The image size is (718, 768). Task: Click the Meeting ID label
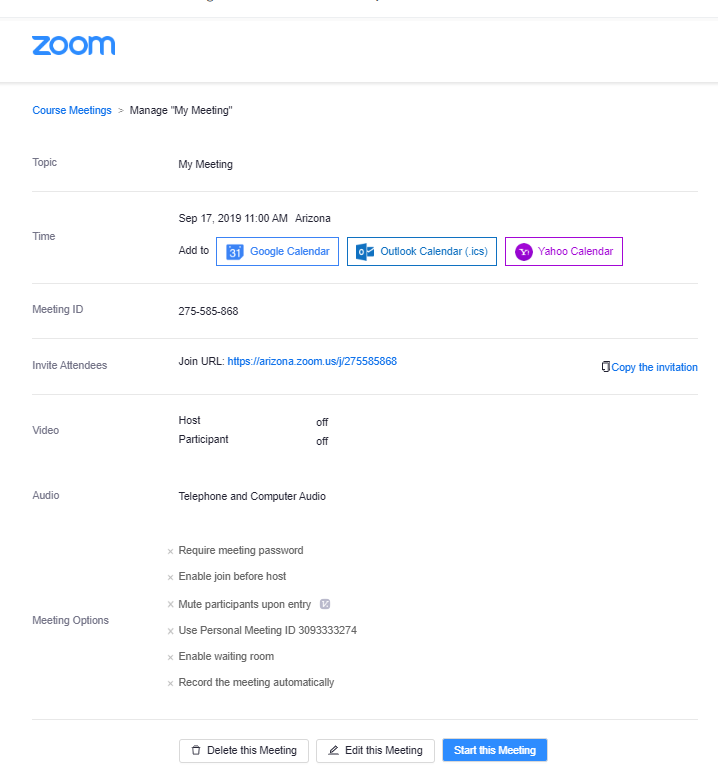coord(58,309)
